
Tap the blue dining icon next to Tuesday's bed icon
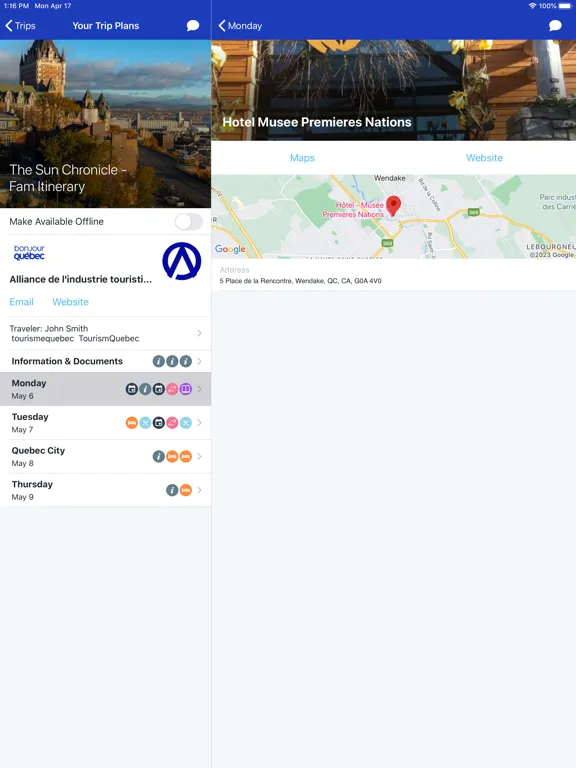pyautogui.click(x=145, y=423)
